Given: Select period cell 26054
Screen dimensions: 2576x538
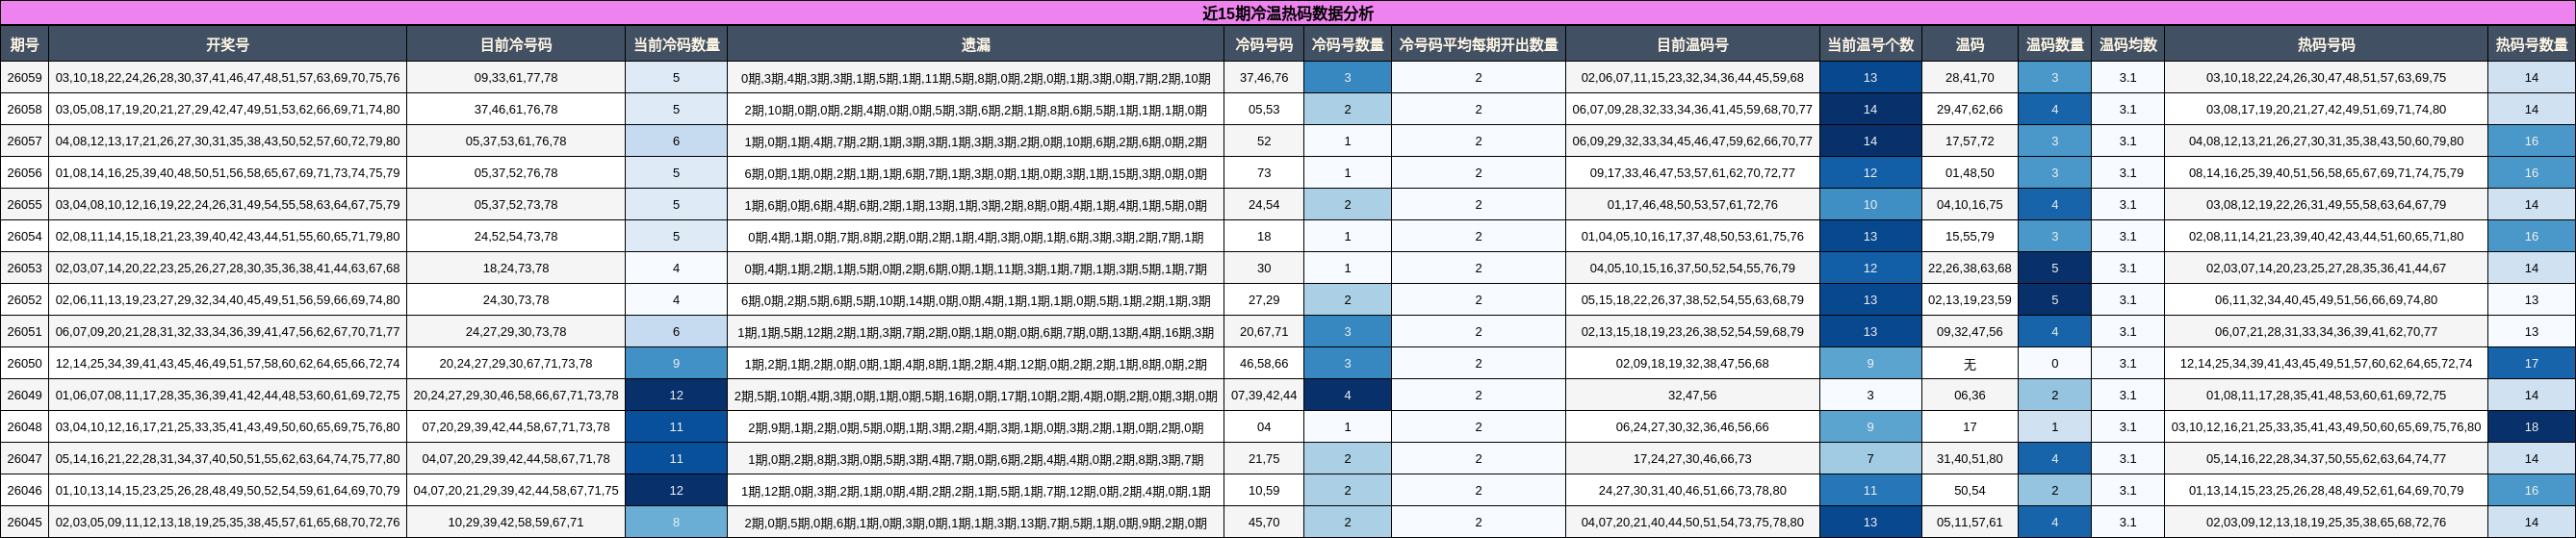Looking at the screenshot, I should tap(24, 236).
